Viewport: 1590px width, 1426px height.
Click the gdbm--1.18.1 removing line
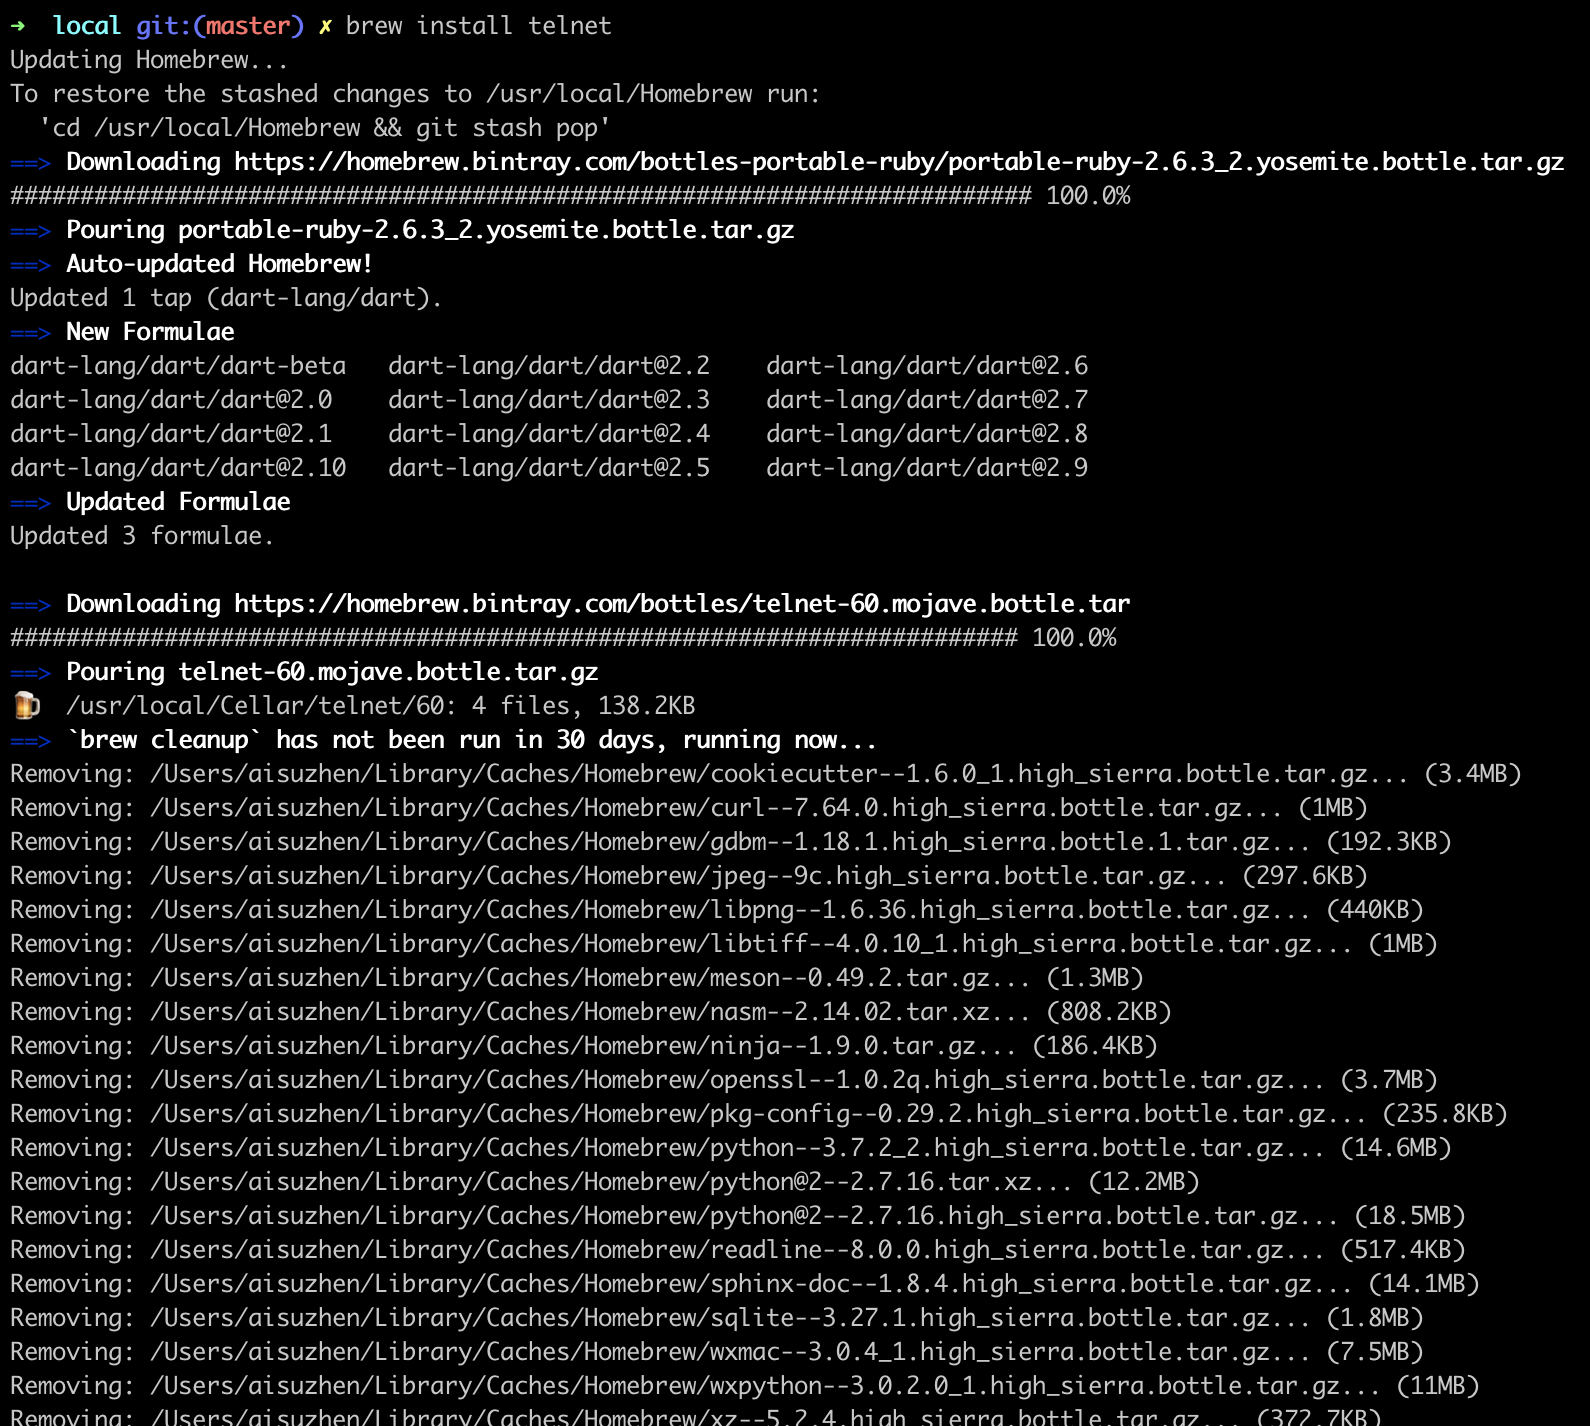click(x=731, y=842)
